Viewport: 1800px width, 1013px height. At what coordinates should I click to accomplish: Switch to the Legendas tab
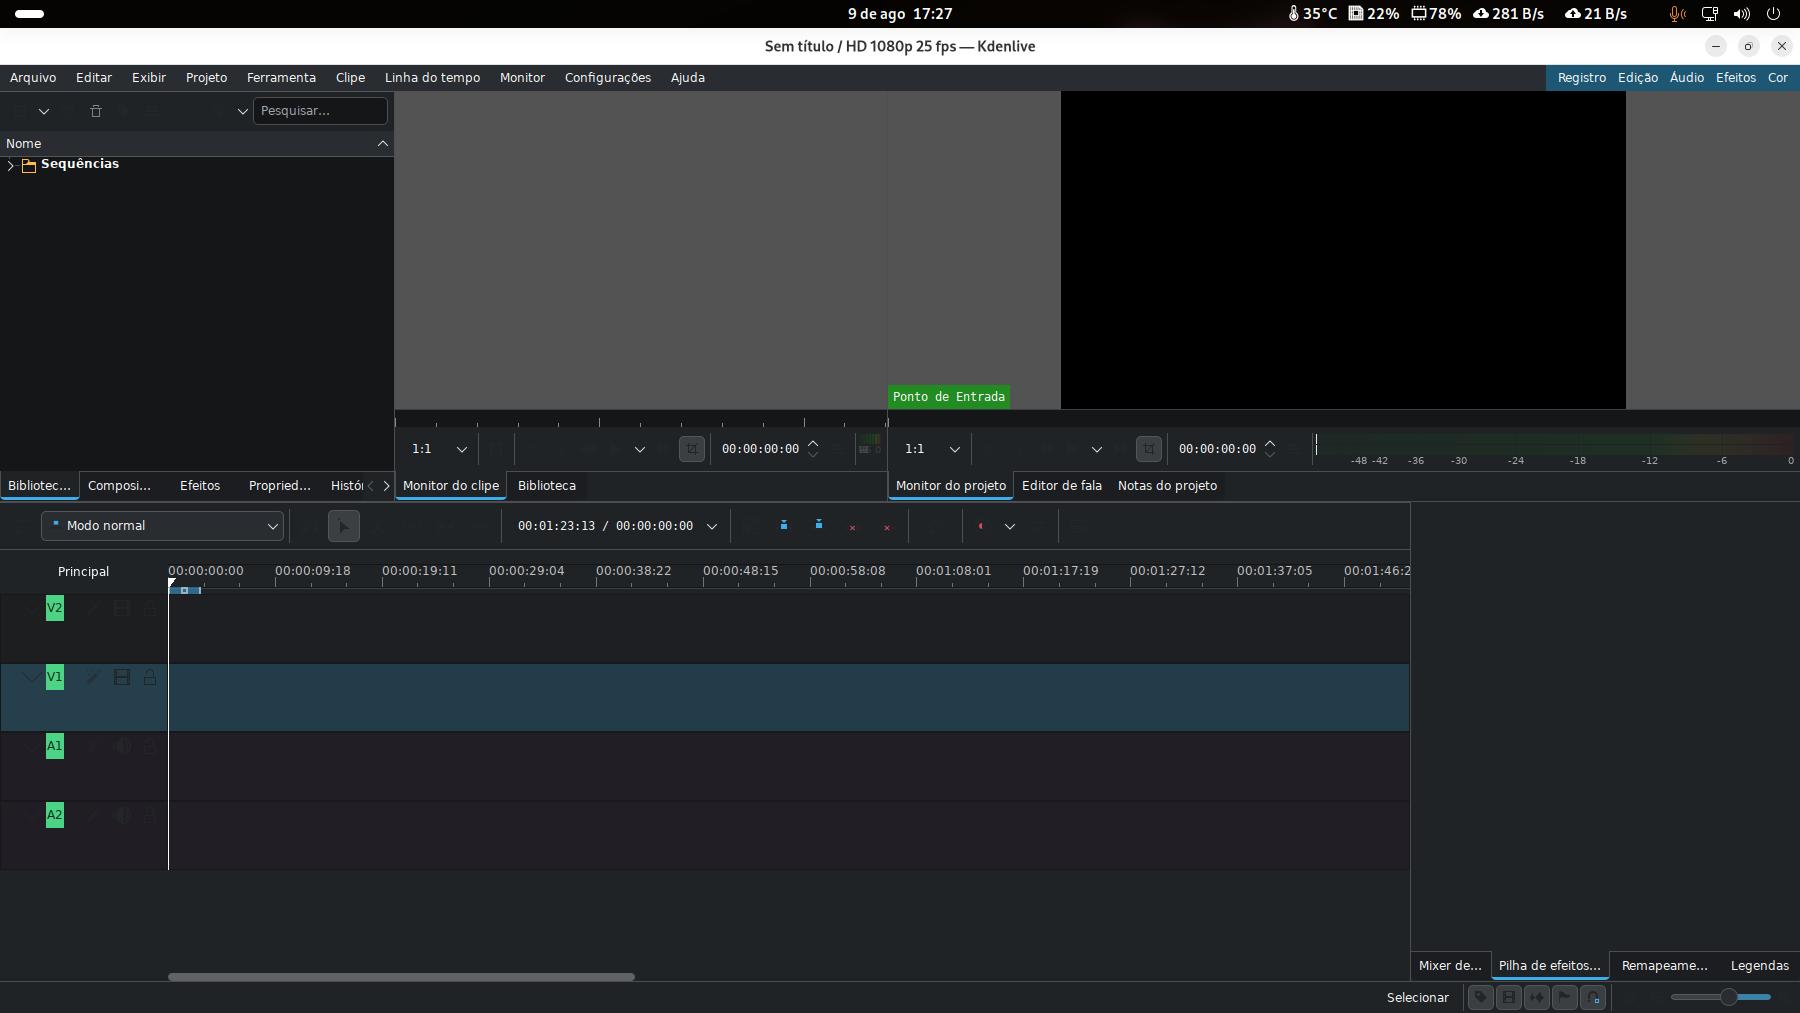coord(1759,966)
